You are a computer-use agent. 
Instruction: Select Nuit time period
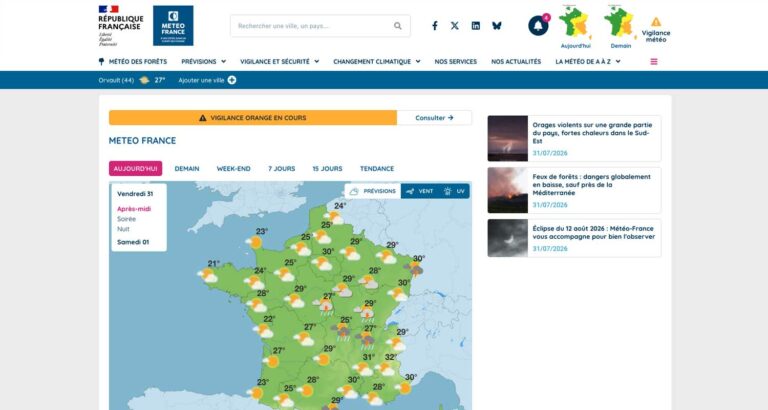123,229
